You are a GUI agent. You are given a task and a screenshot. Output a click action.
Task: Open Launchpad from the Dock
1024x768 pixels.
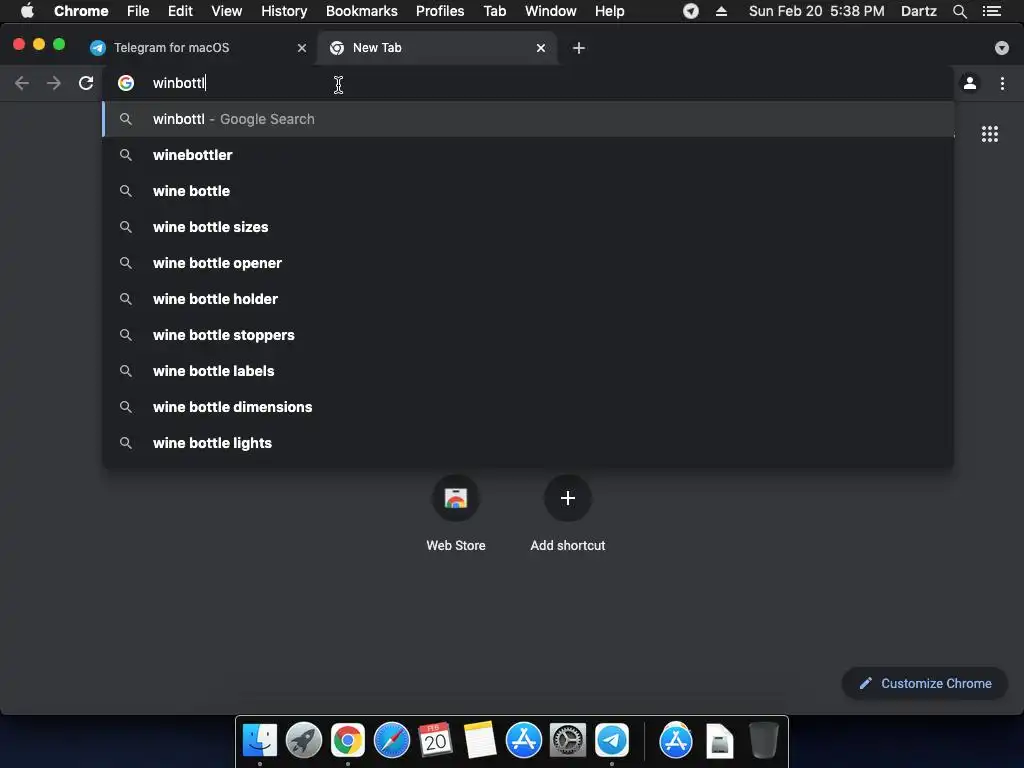(x=304, y=741)
